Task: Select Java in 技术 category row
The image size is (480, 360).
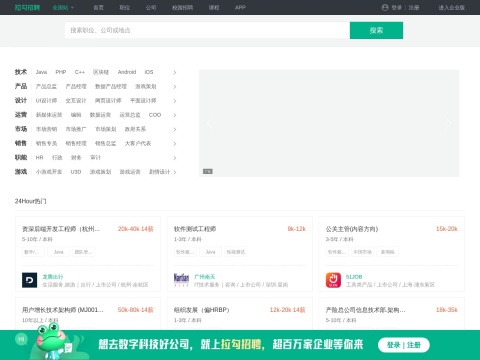Action: 41,72
